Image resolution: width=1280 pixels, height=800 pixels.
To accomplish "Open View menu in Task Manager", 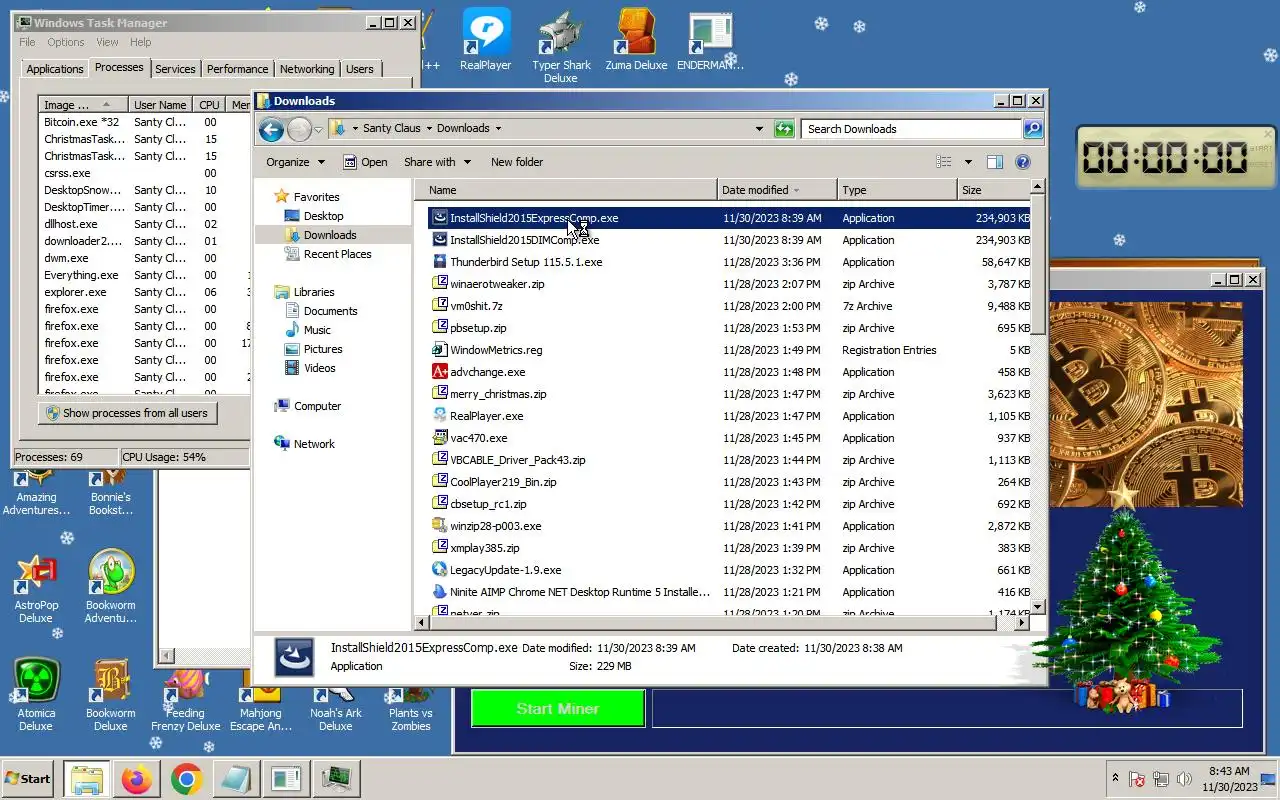I will [x=107, y=42].
